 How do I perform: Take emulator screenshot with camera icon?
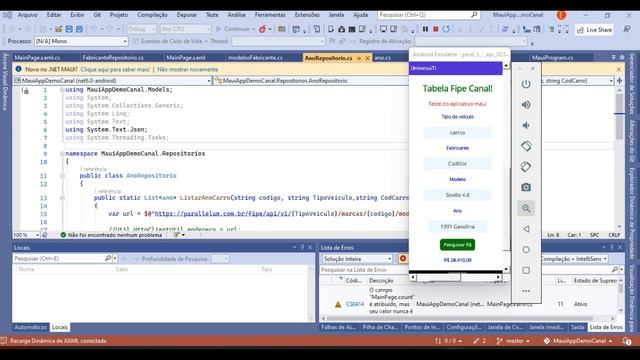point(526,187)
